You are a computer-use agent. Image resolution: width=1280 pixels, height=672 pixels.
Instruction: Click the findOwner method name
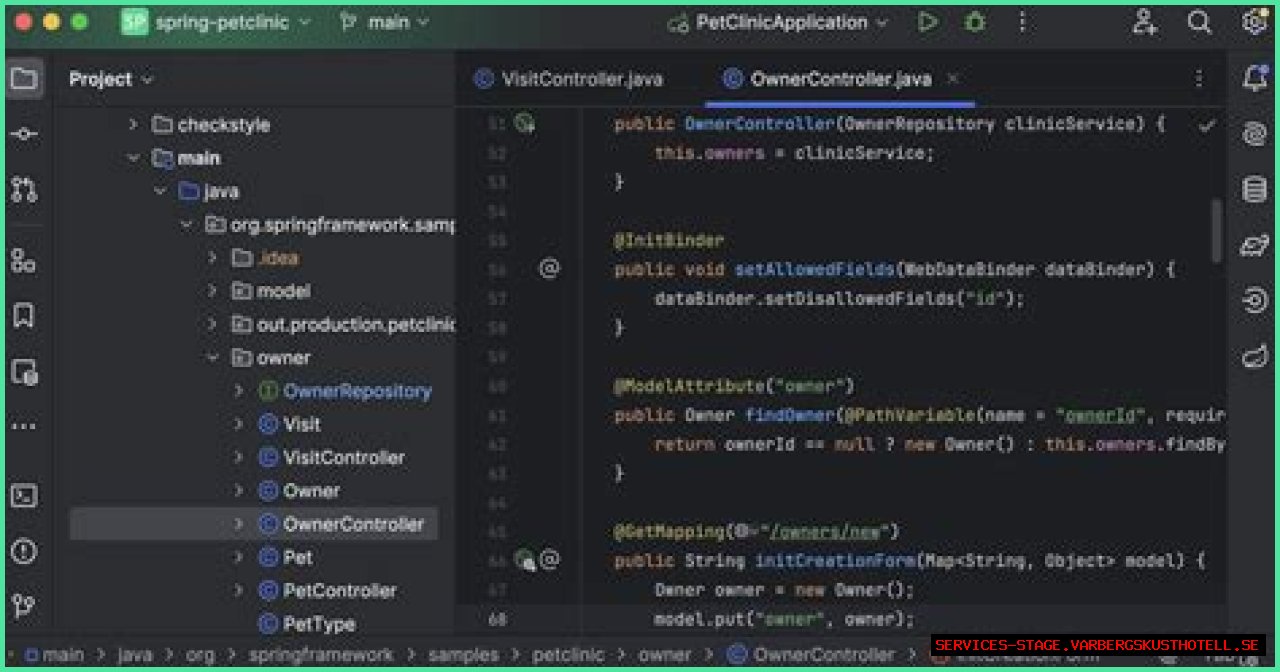(x=790, y=415)
